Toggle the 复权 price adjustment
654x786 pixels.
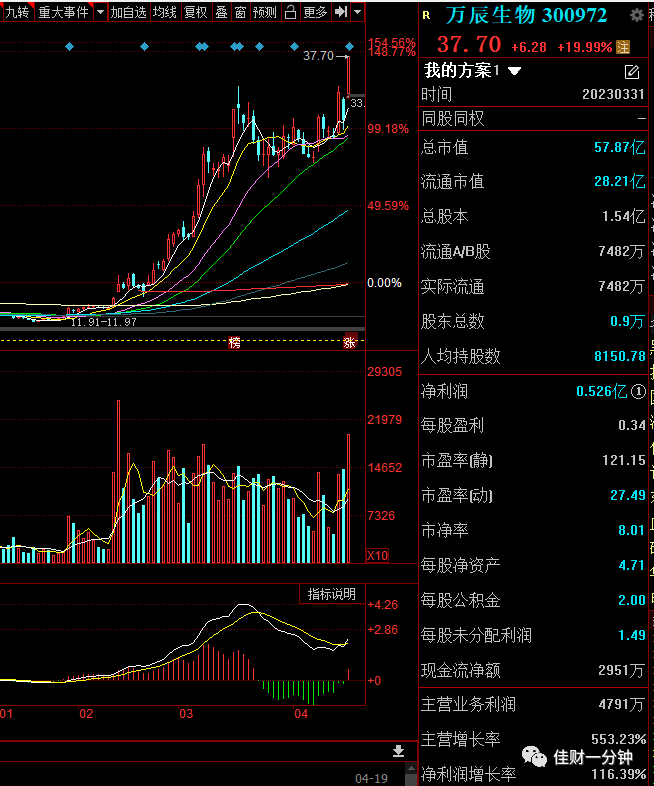pos(195,12)
